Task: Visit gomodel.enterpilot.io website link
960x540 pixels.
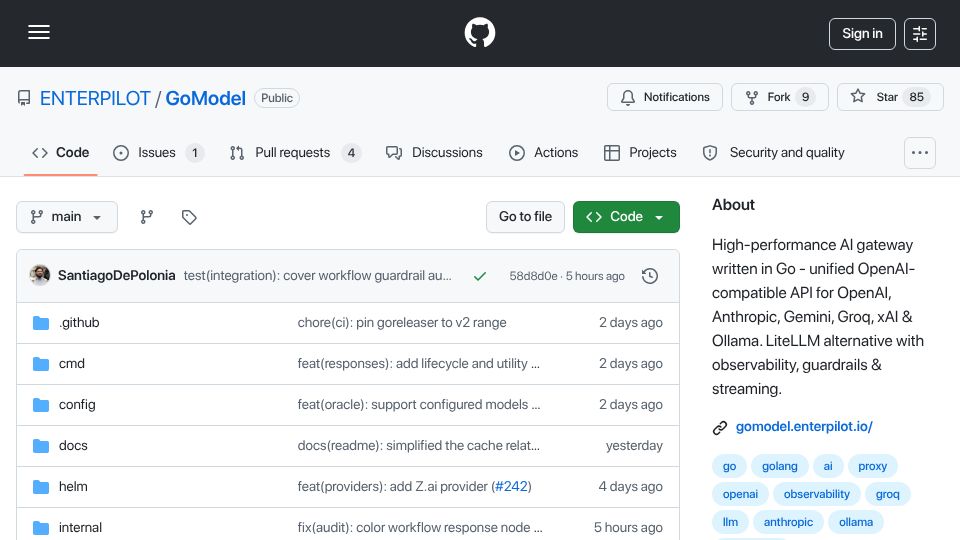Action: tap(804, 427)
